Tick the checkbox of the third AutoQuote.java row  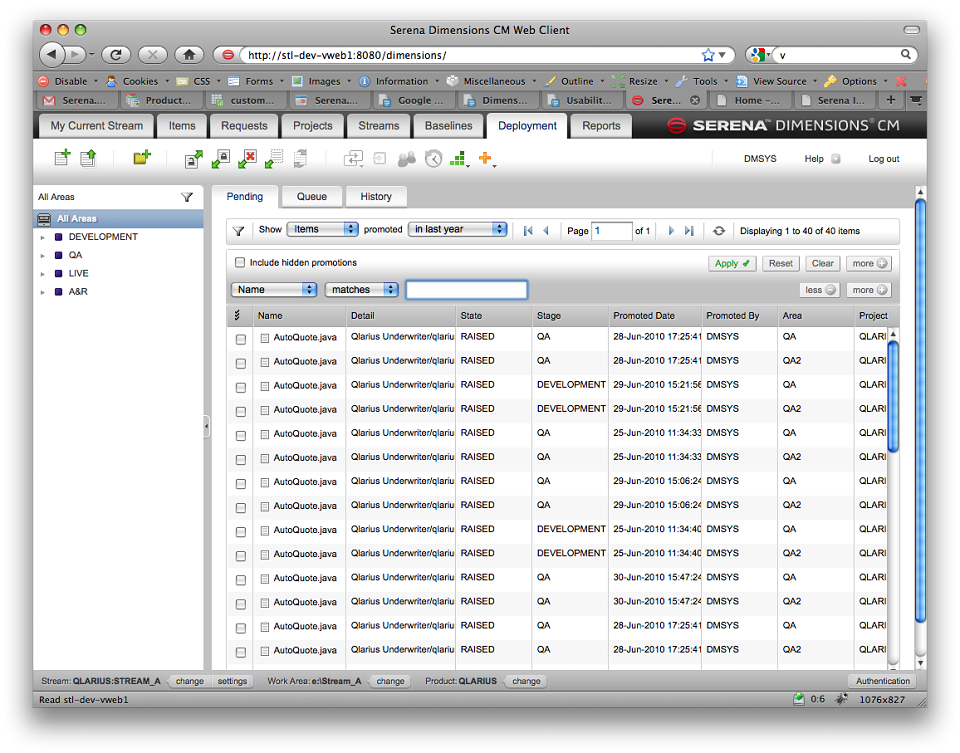(x=241, y=387)
